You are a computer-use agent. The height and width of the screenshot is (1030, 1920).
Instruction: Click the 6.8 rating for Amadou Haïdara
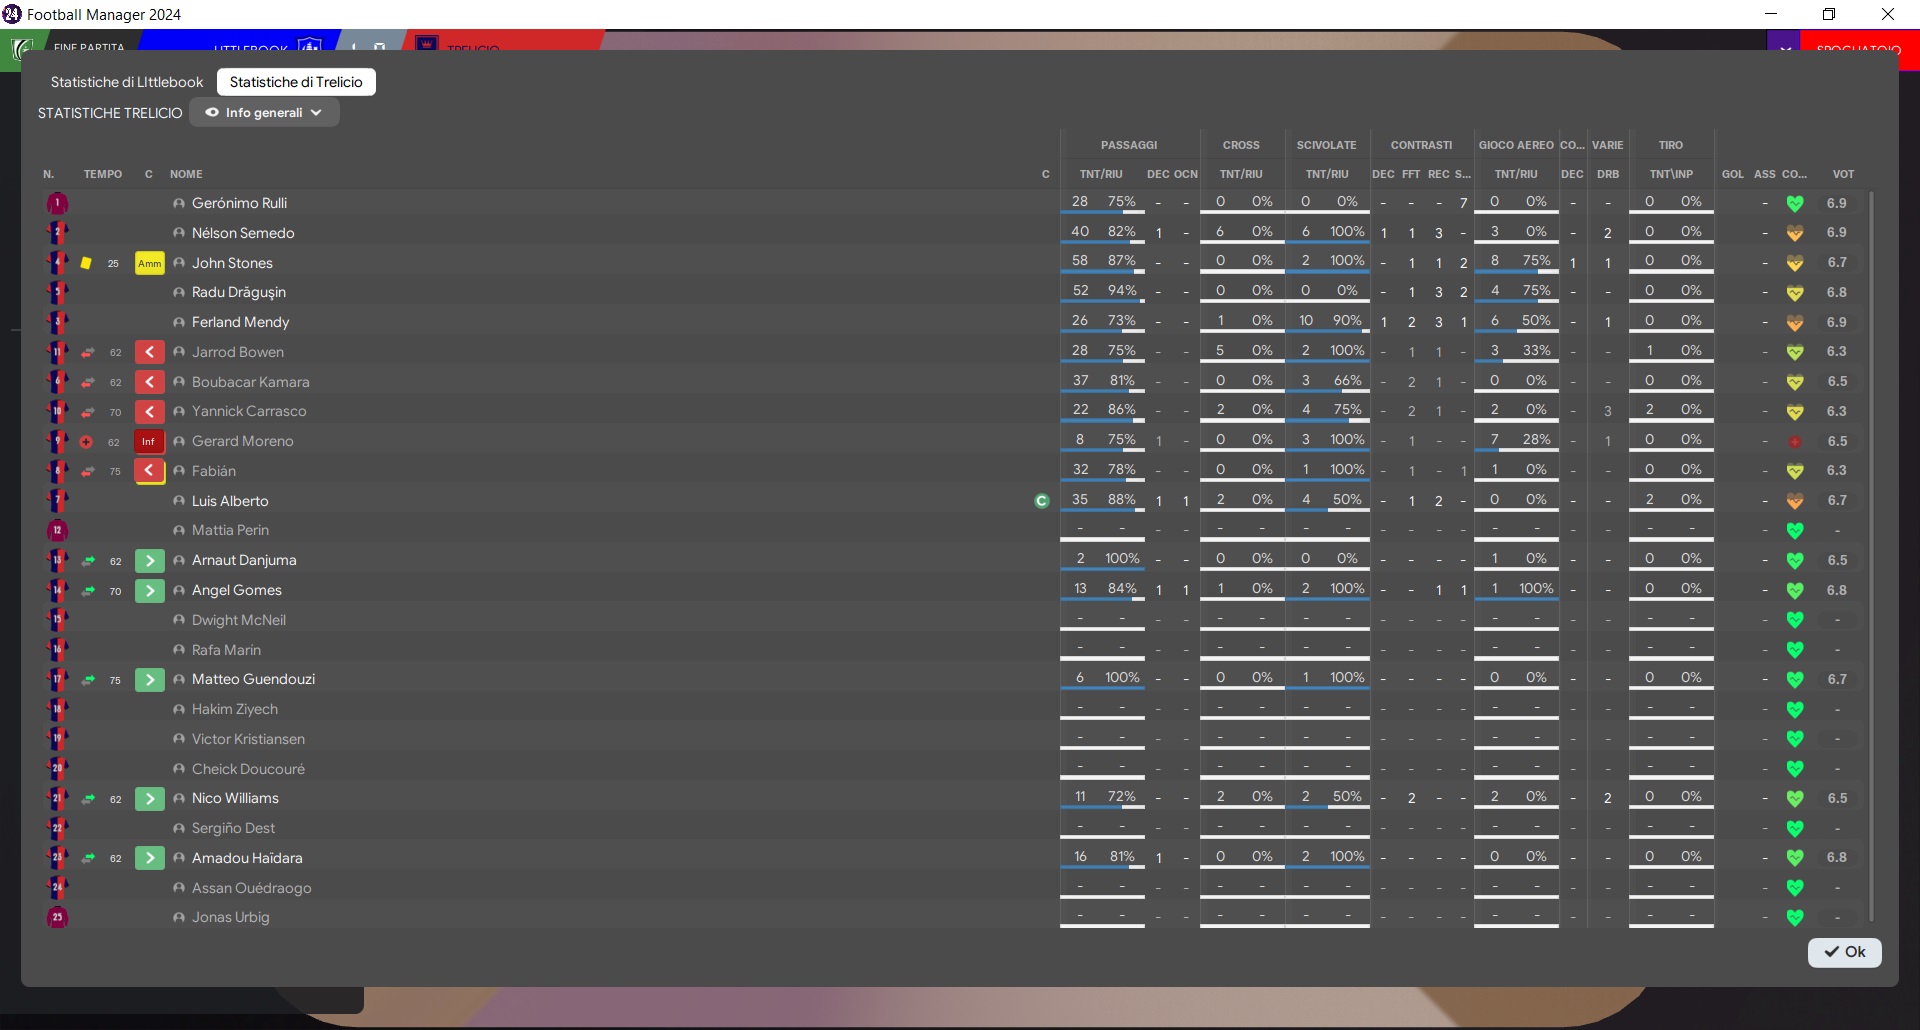(x=1837, y=858)
